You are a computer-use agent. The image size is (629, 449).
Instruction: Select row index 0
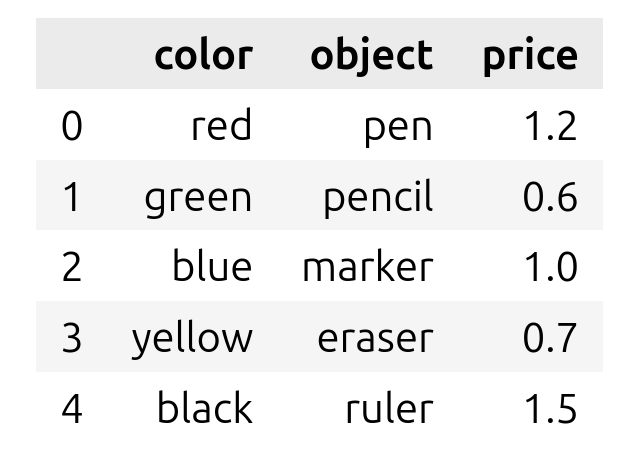coord(71,126)
